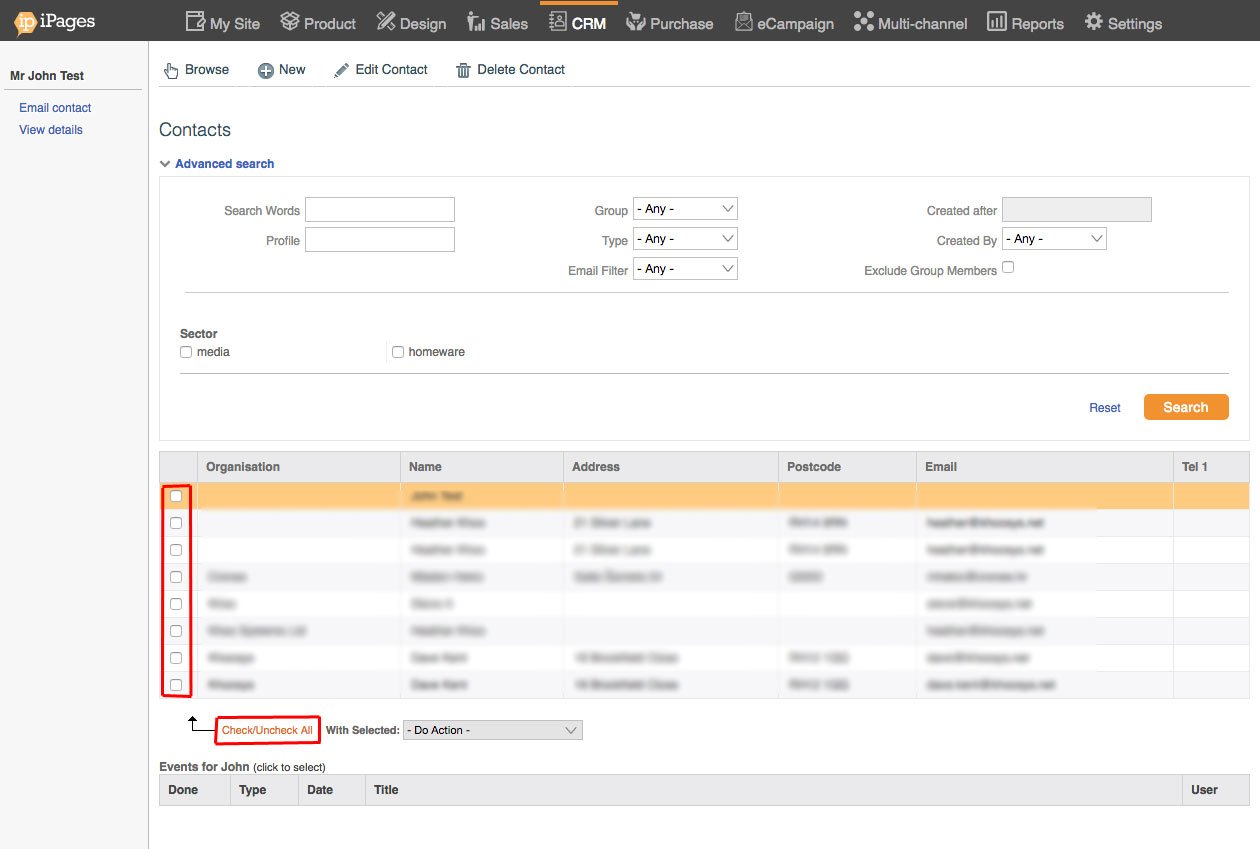Open the Purchase menu
1260x849 pixels.
670,22
